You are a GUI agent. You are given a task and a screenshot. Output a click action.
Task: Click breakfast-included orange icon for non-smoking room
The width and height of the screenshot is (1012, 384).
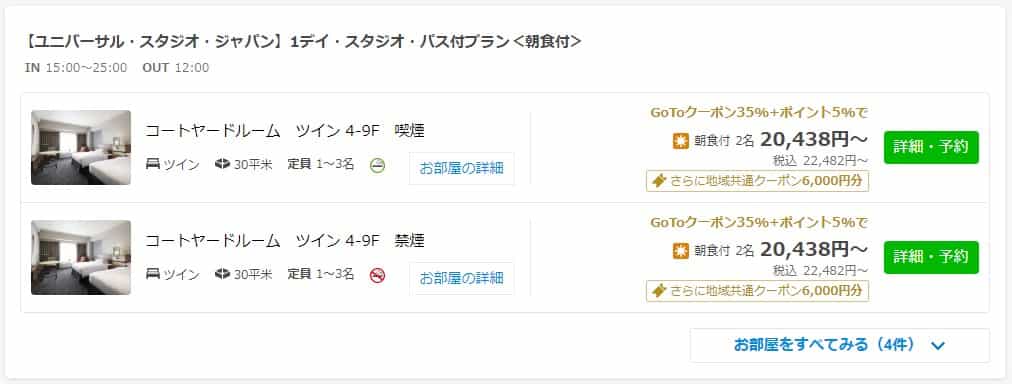coord(681,250)
